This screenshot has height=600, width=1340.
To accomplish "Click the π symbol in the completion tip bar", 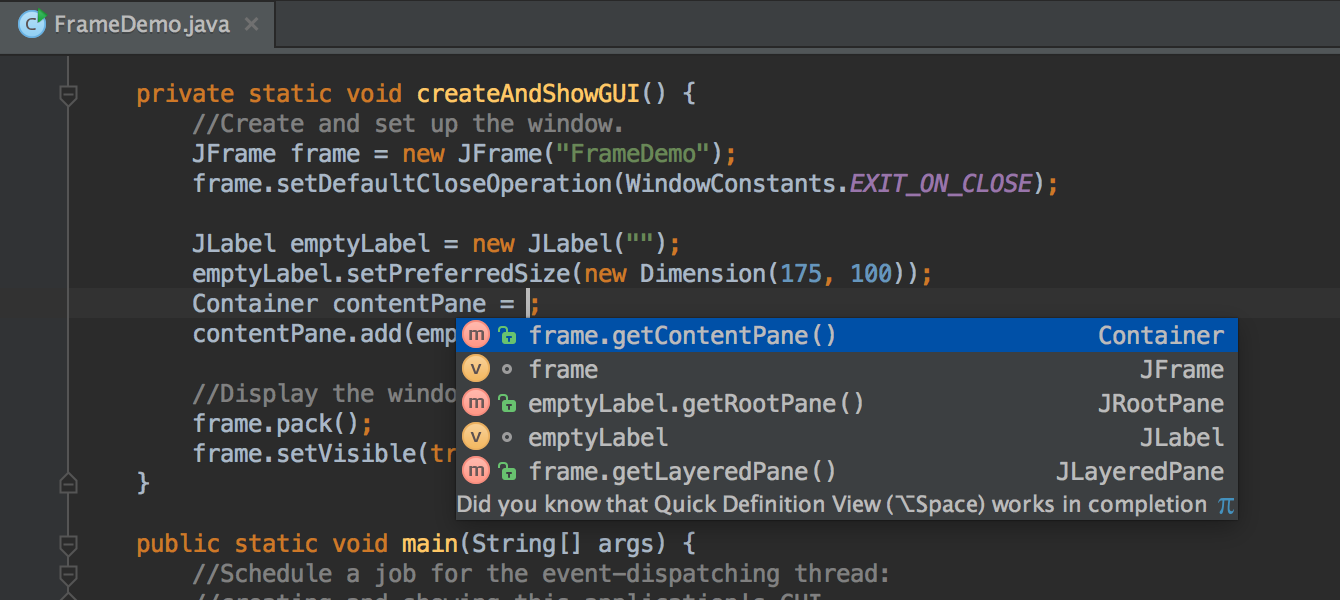I will pyautogui.click(x=1226, y=505).
